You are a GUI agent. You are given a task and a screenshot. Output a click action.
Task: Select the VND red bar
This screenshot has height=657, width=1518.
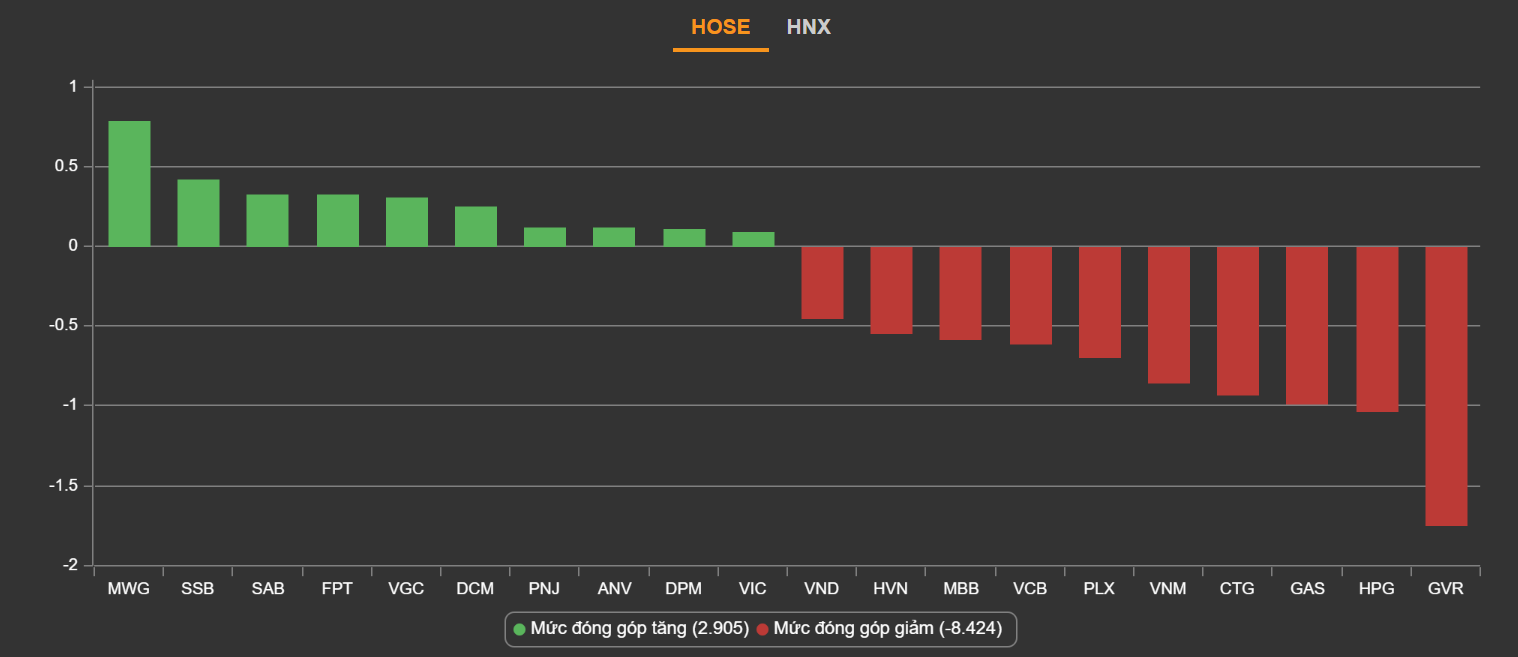822,283
